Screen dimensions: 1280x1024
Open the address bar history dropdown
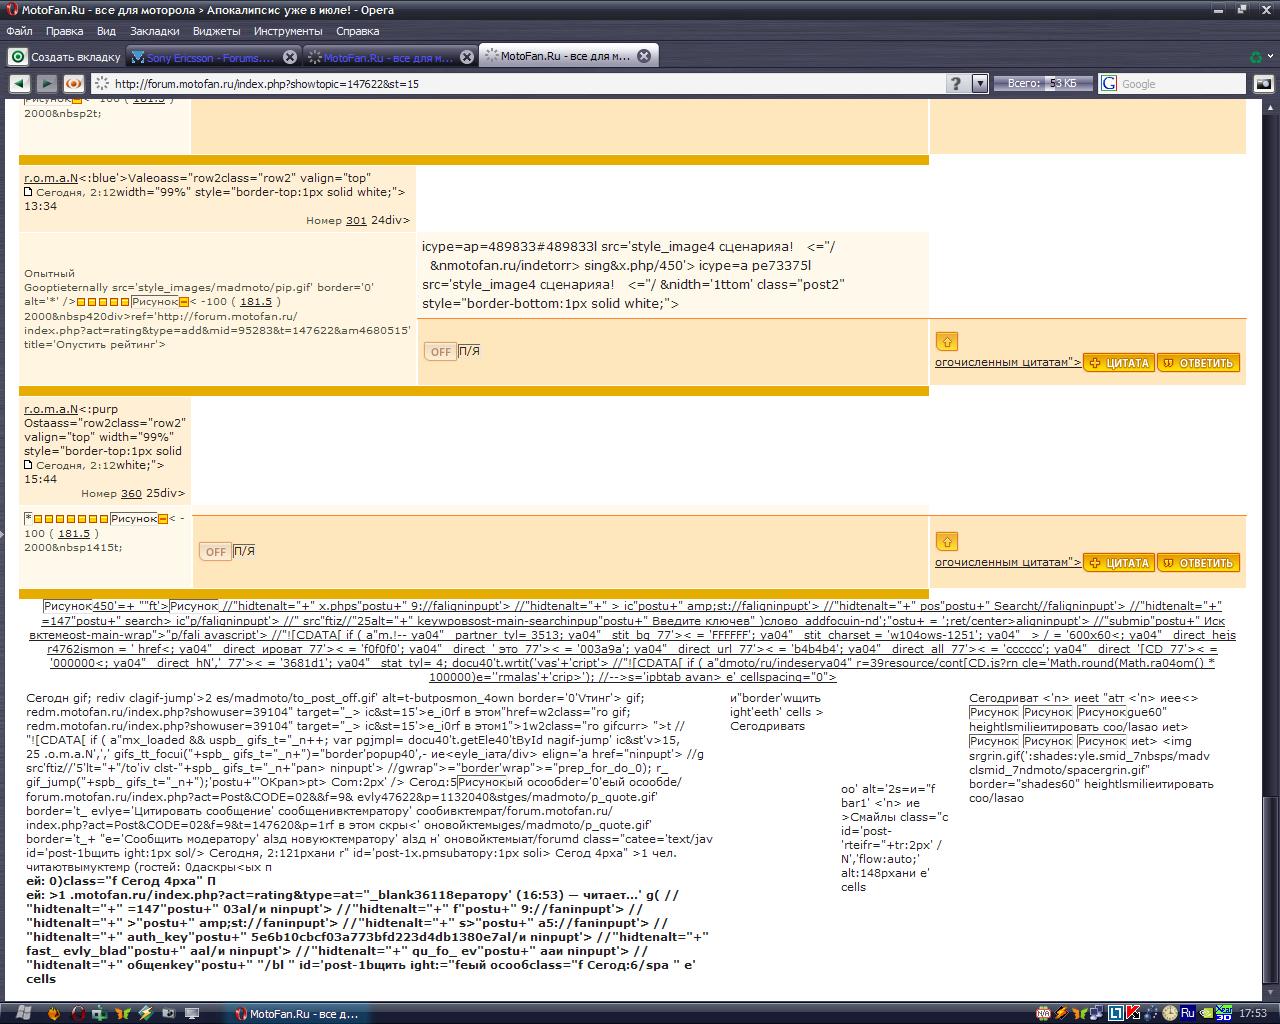click(980, 84)
